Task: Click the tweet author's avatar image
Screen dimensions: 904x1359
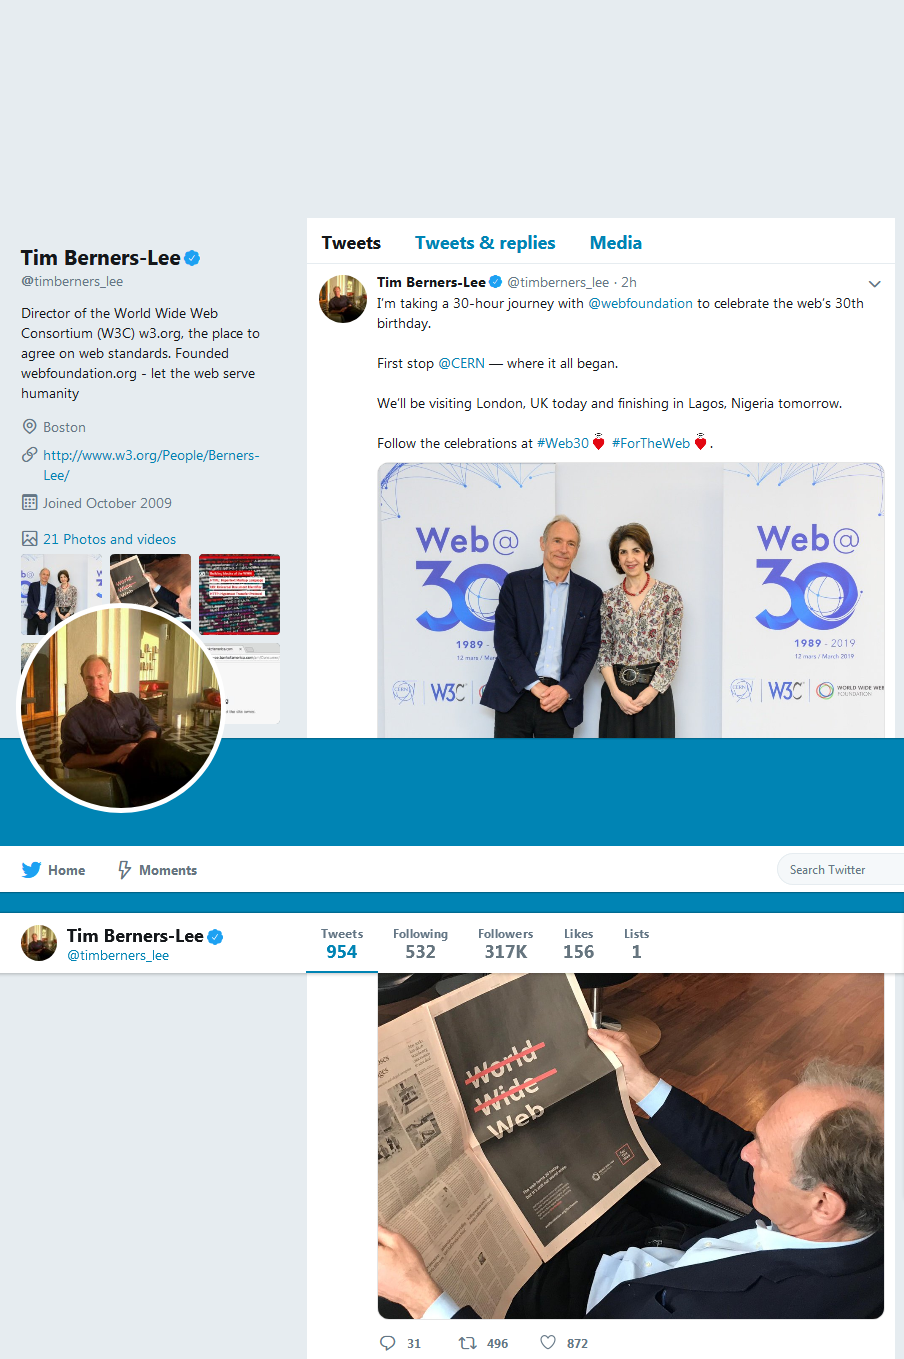Action: coord(343,298)
